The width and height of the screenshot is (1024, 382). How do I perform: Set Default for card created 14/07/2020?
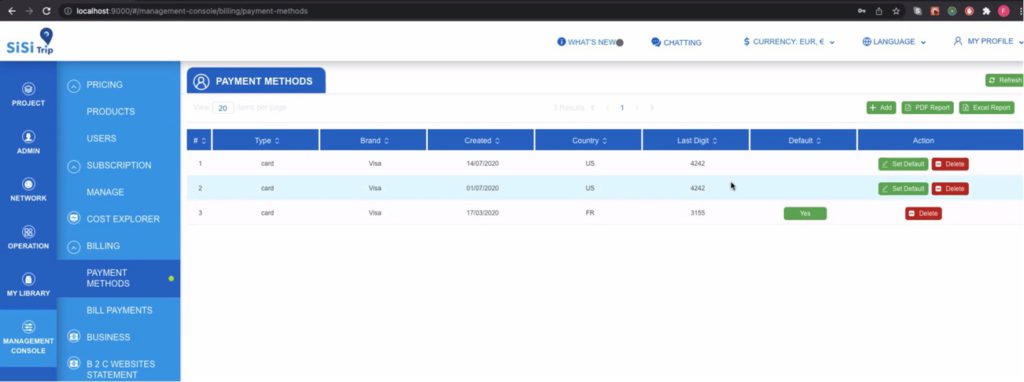coord(903,164)
